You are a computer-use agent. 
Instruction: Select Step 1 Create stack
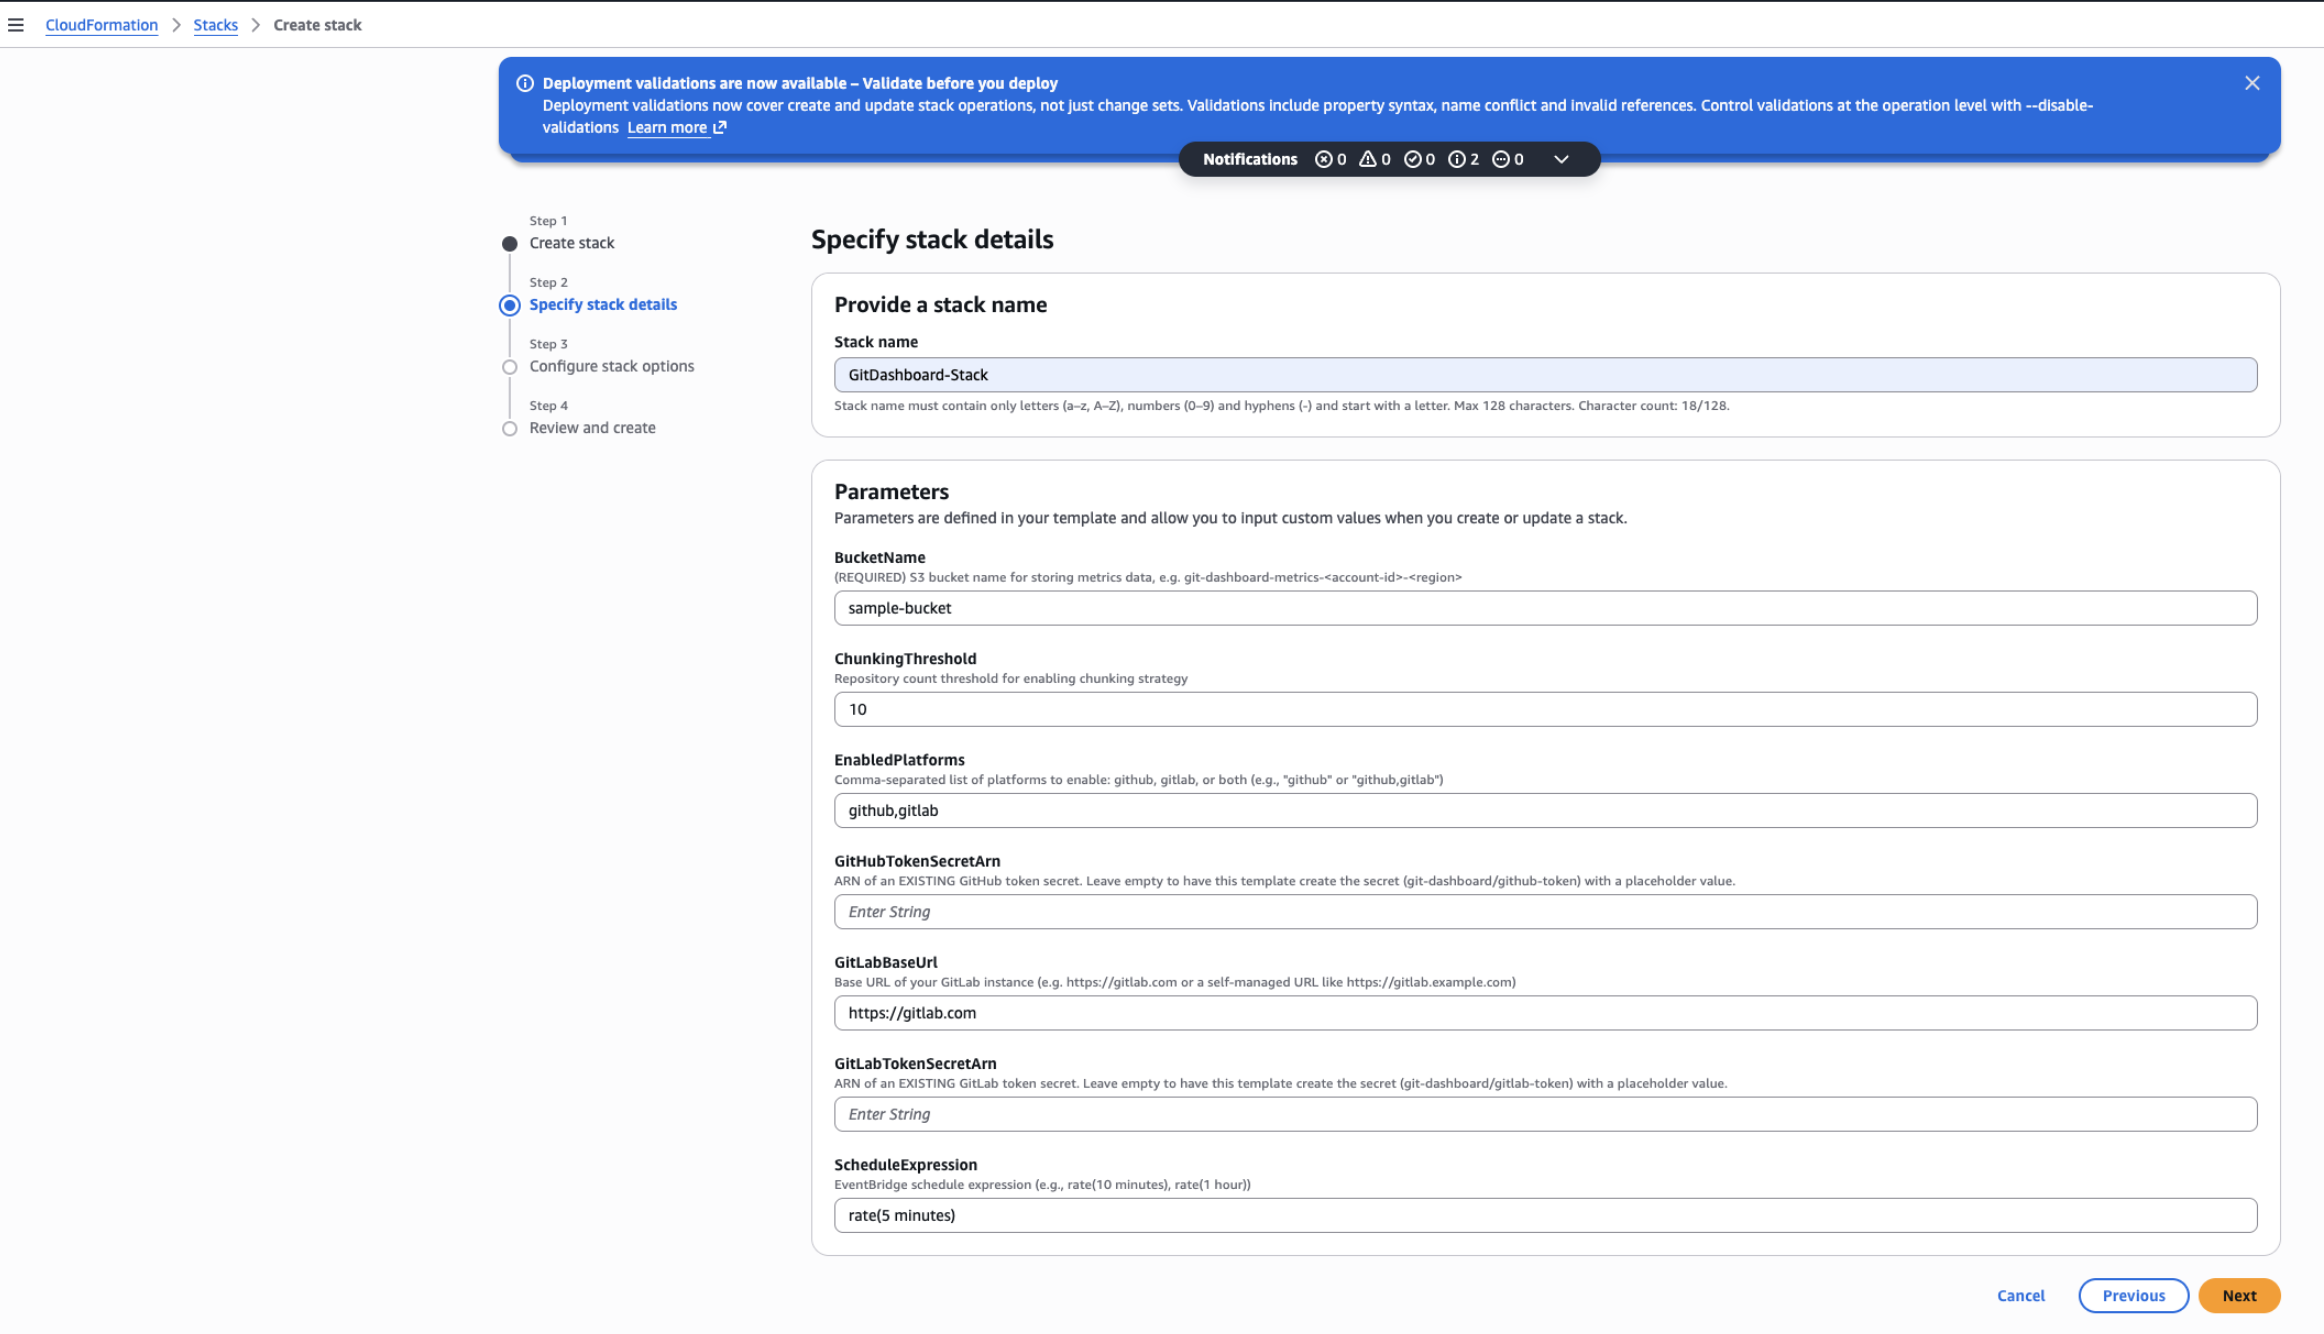572,243
